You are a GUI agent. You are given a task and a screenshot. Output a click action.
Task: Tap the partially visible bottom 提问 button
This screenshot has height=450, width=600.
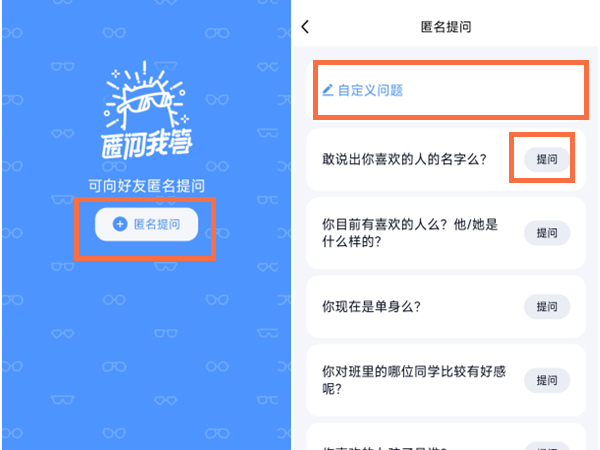click(x=547, y=447)
